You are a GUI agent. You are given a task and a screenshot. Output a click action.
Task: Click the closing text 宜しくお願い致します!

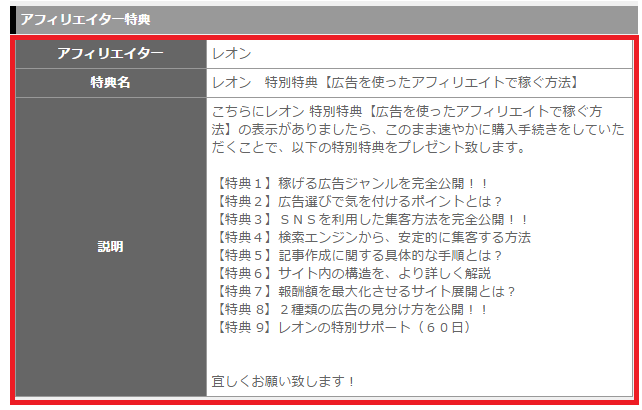pos(283,381)
